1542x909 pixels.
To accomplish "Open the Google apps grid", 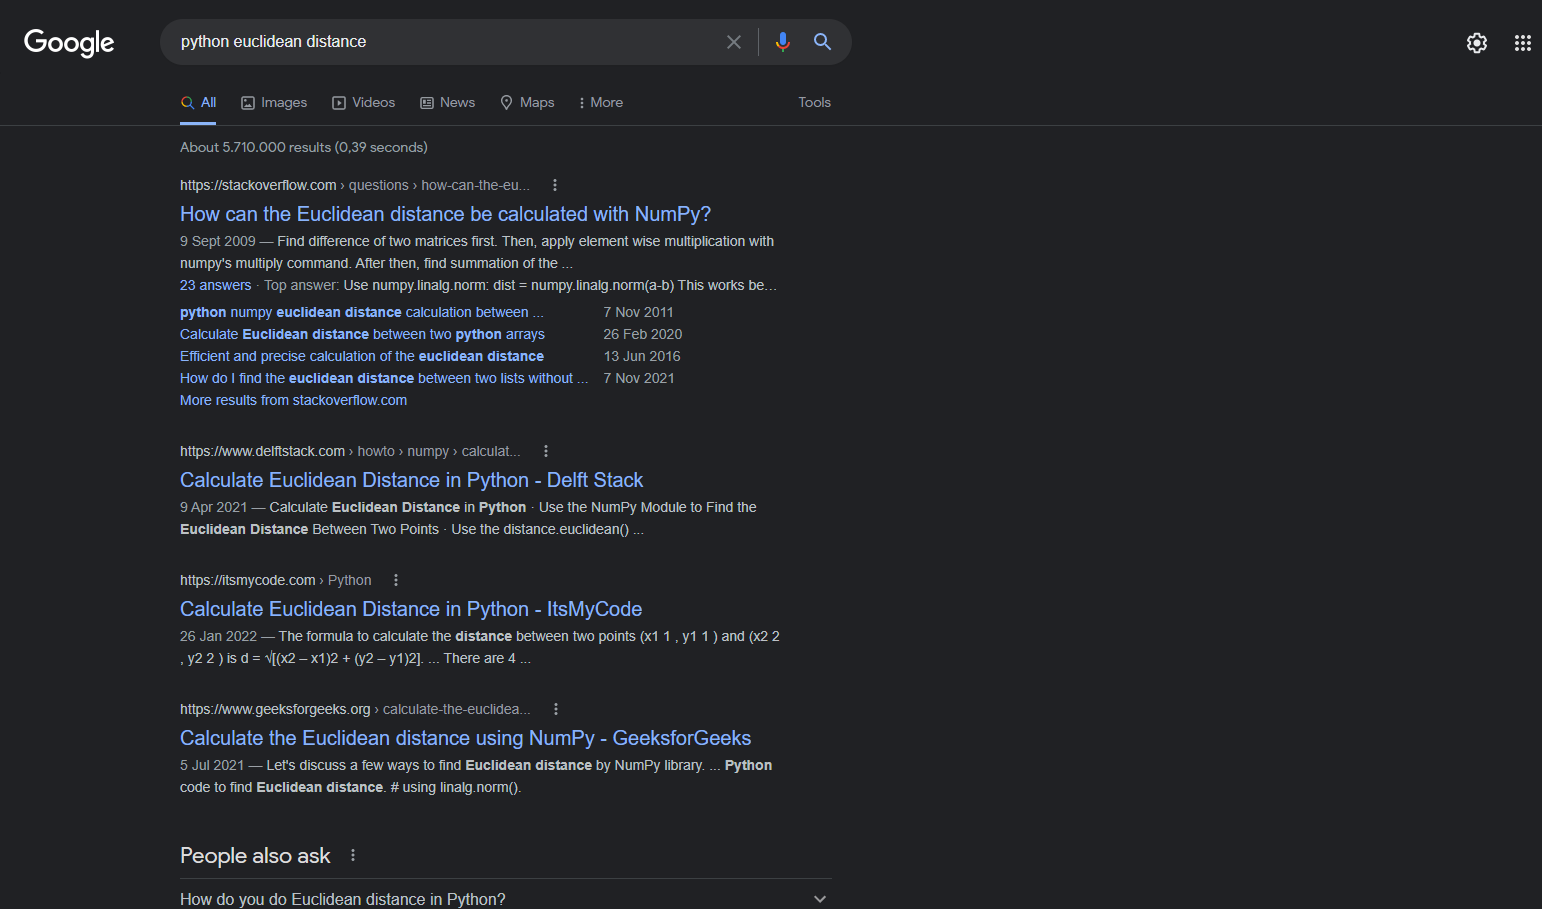I will pyautogui.click(x=1522, y=43).
